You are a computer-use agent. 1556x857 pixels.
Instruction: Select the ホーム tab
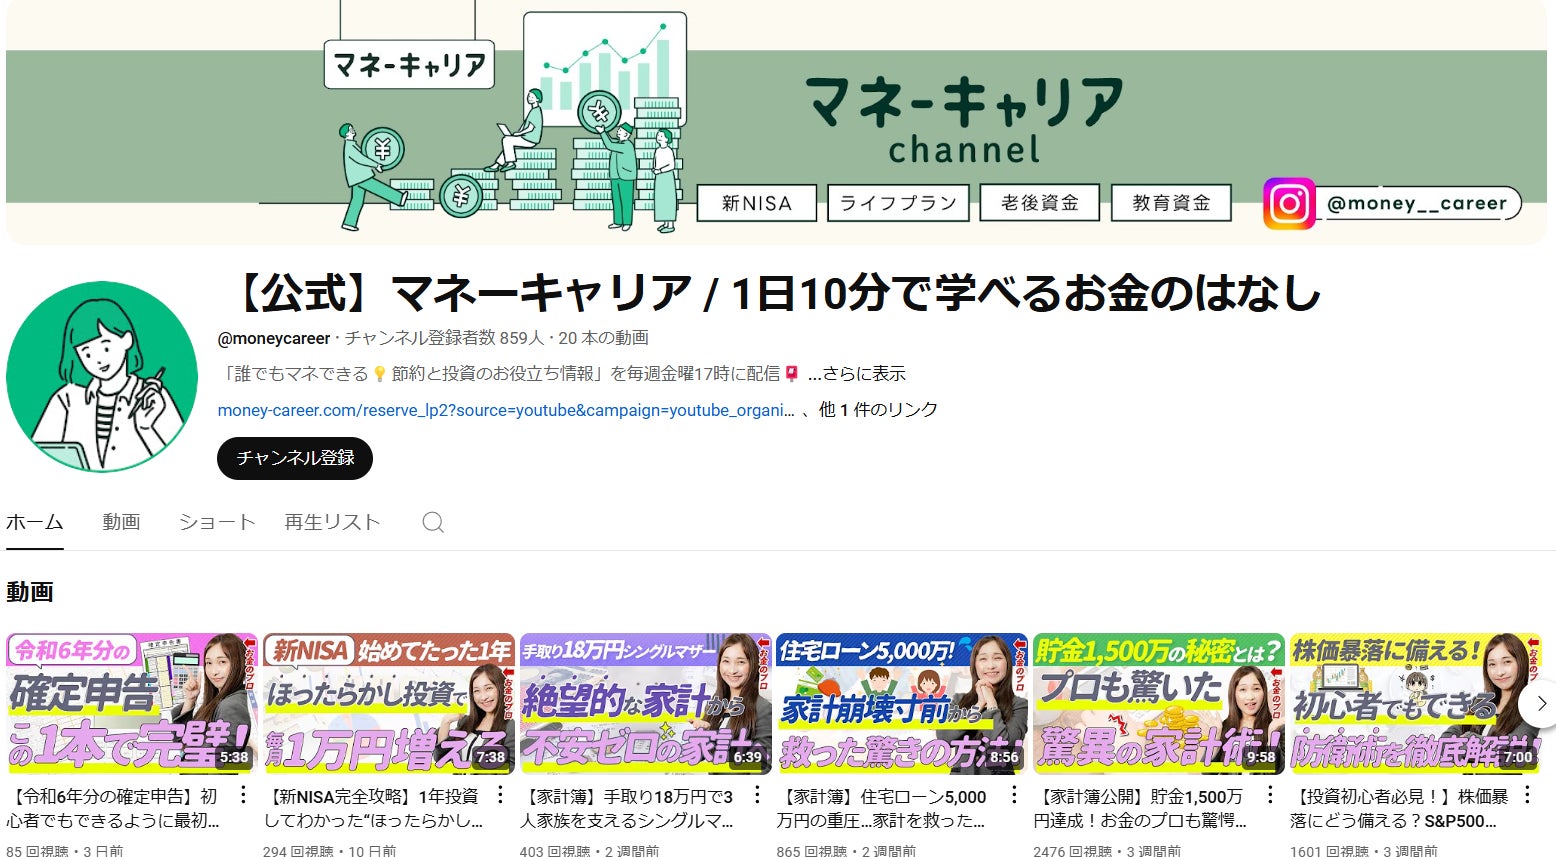click(35, 522)
